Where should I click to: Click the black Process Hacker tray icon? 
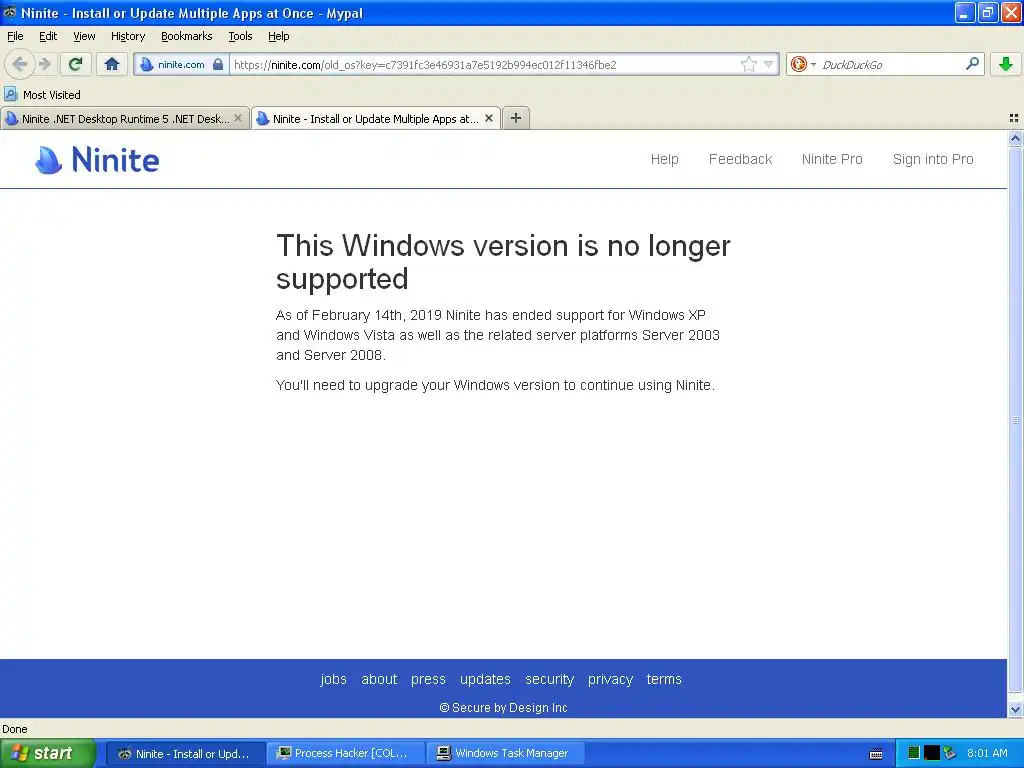tap(932, 753)
